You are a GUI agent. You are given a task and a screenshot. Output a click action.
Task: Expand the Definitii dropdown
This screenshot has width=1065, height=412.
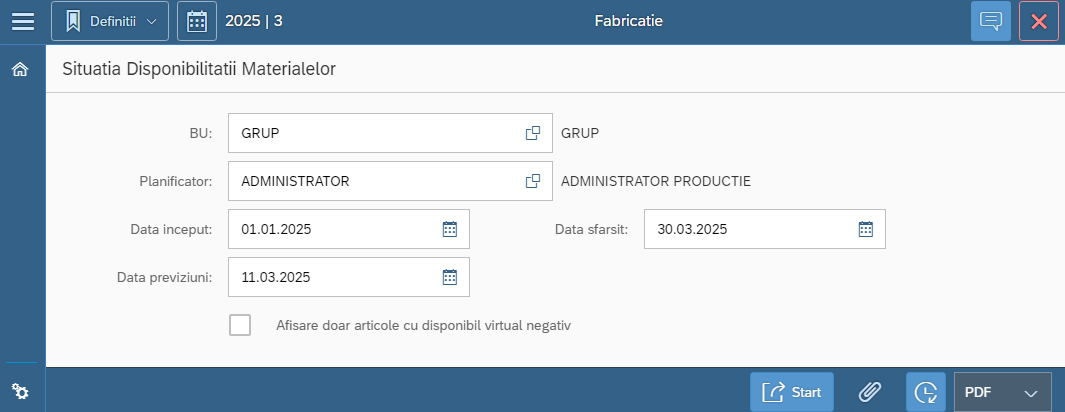click(x=110, y=21)
